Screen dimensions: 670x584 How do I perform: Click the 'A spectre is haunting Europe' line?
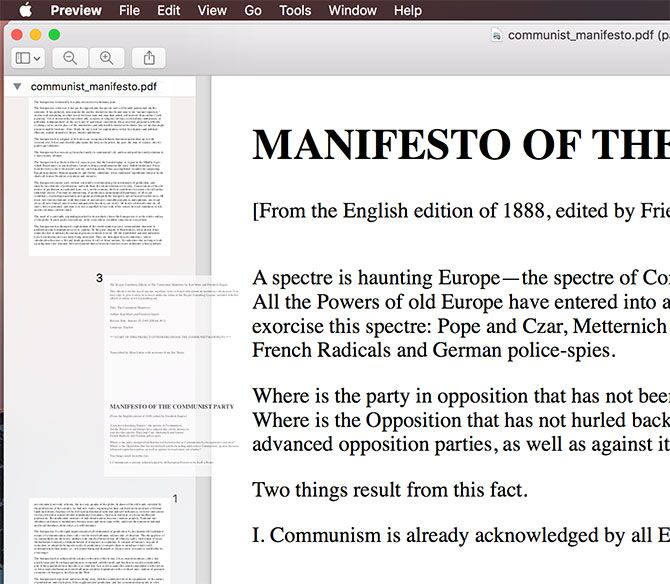(x=461, y=278)
